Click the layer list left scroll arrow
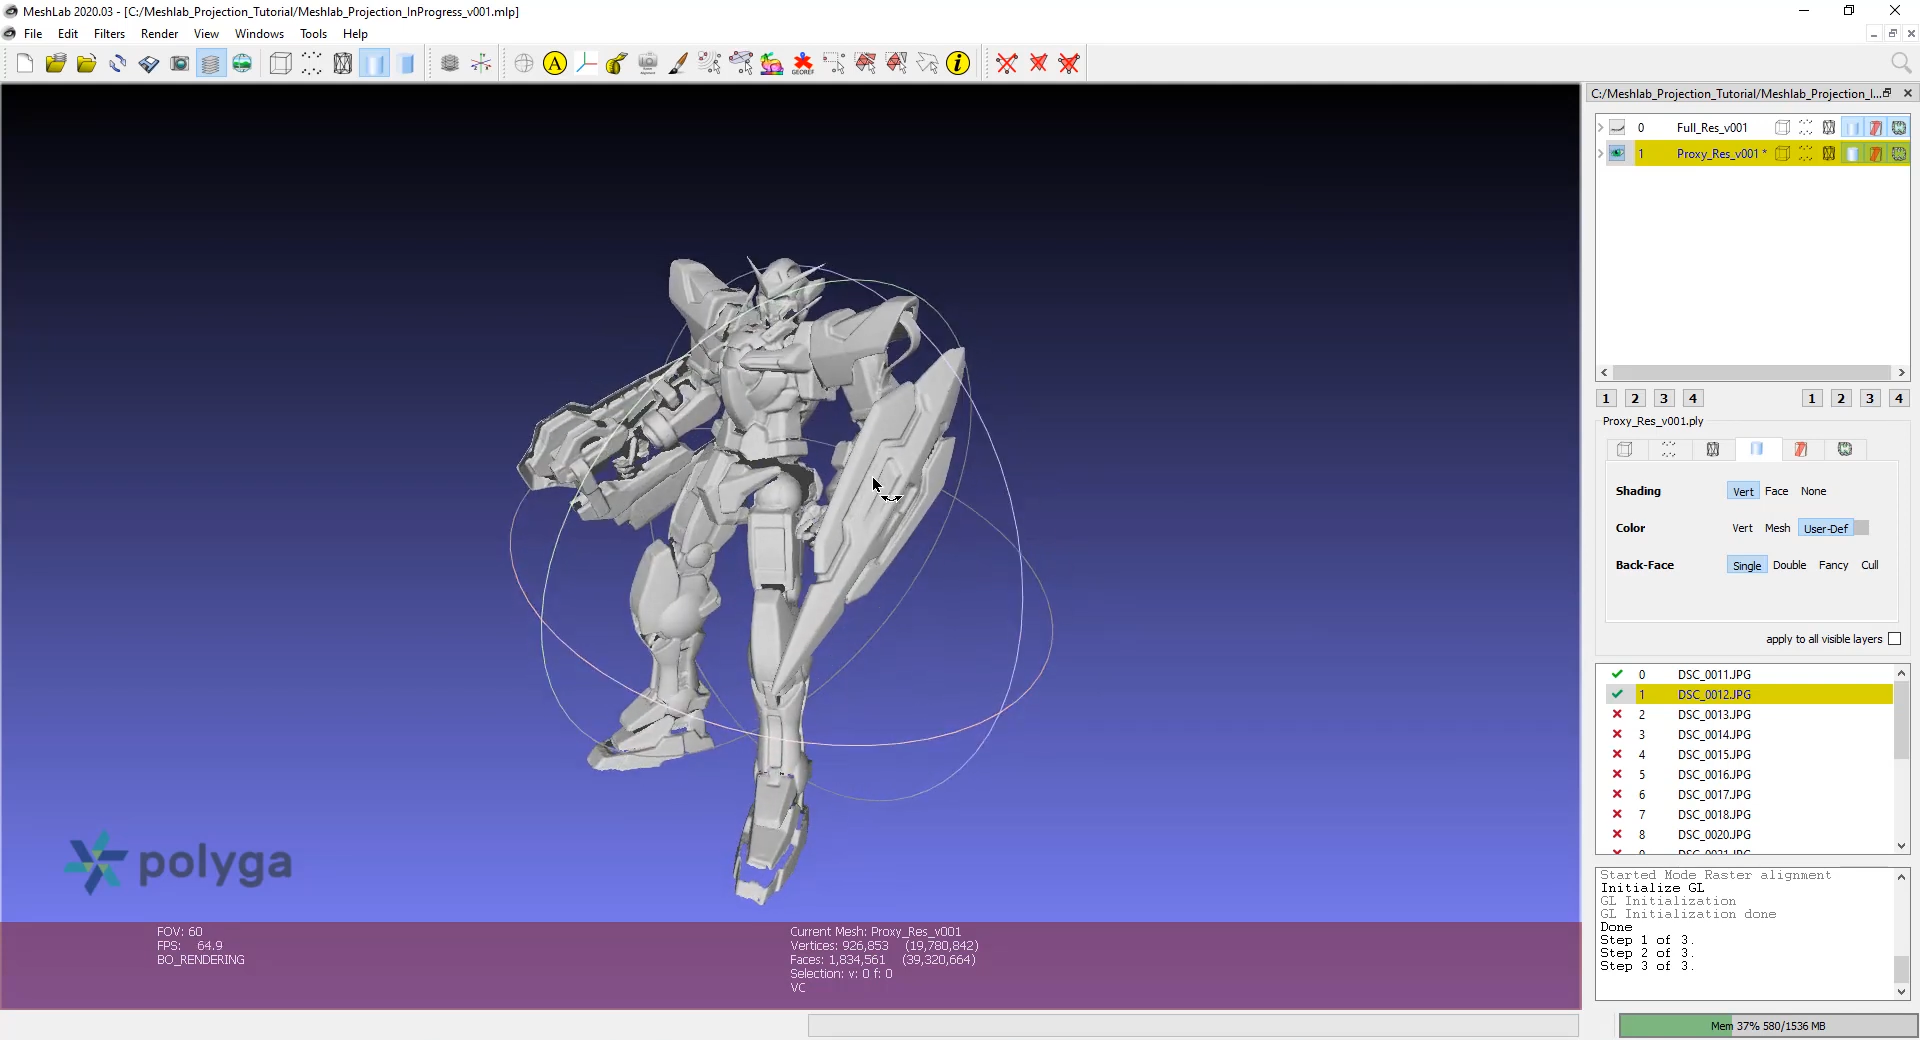The image size is (1920, 1040). 1605,373
